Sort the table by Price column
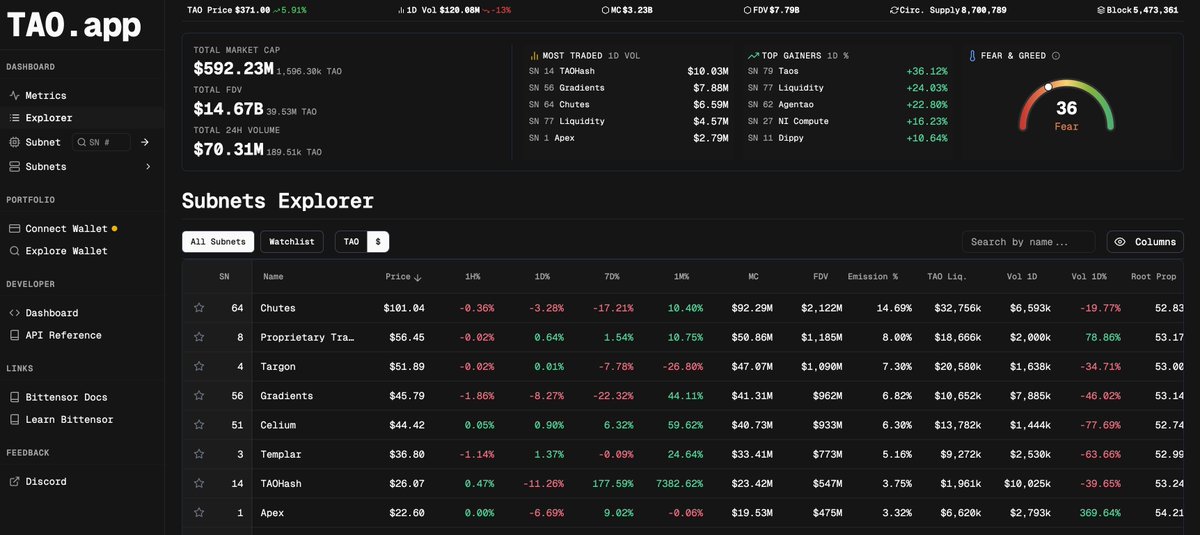Image resolution: width=1200 pixels, height=535 pixels. (404, 277)
